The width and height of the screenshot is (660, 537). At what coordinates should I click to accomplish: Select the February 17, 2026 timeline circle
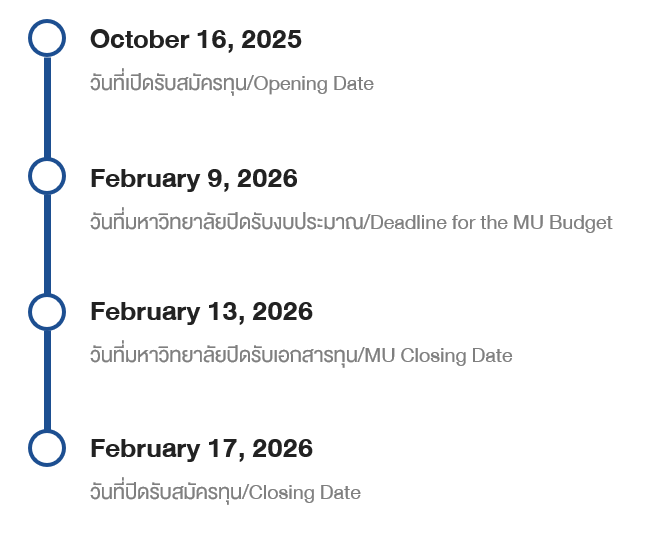click(x=47, y=448)
